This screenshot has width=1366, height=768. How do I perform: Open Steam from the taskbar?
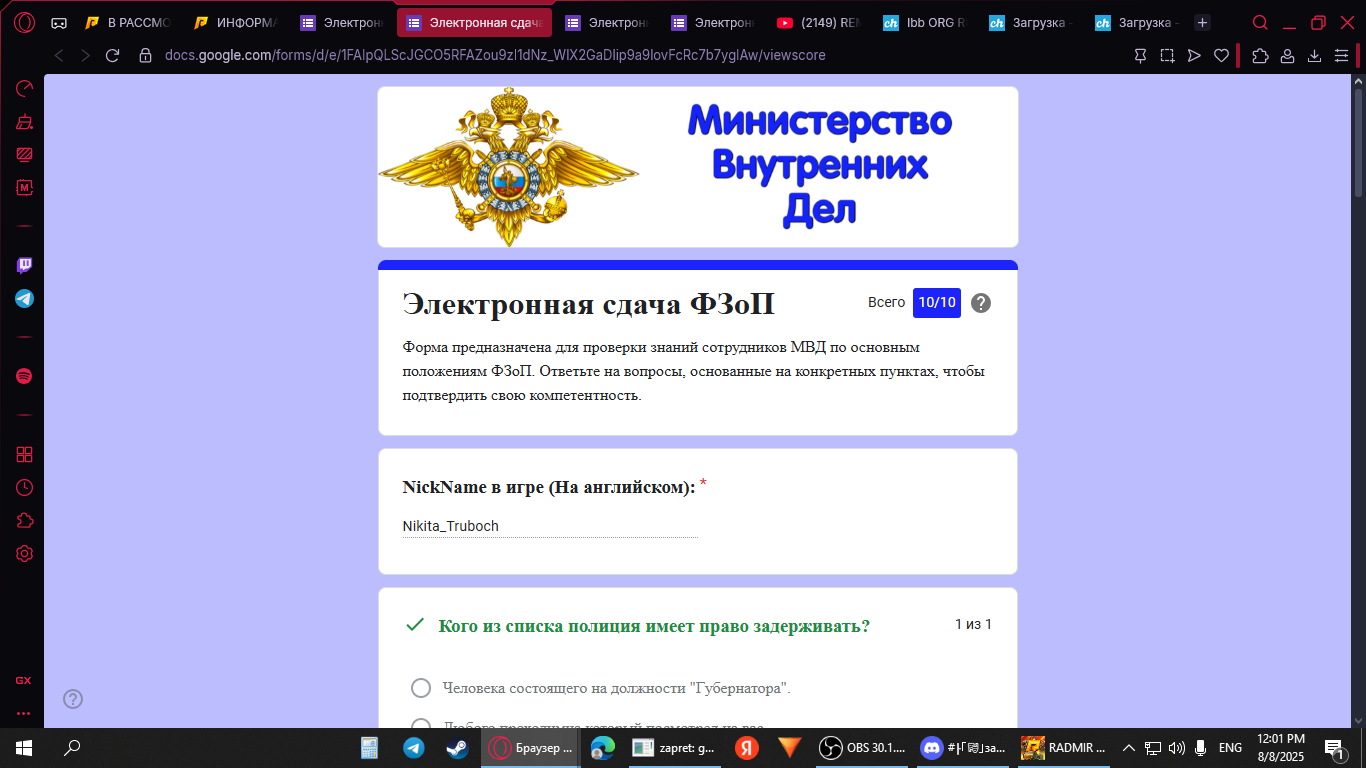tap(459, 748)
